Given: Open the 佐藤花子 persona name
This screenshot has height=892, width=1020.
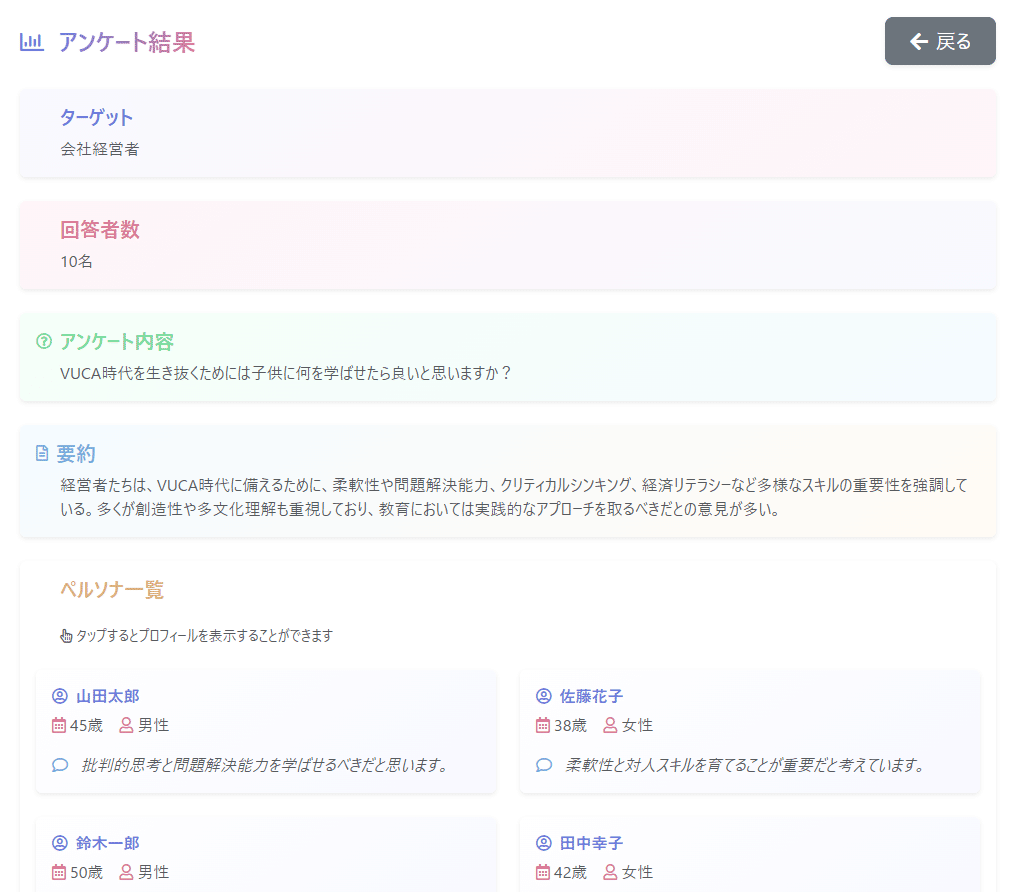Looking at the screenshot, I should (x=591, y=696).
